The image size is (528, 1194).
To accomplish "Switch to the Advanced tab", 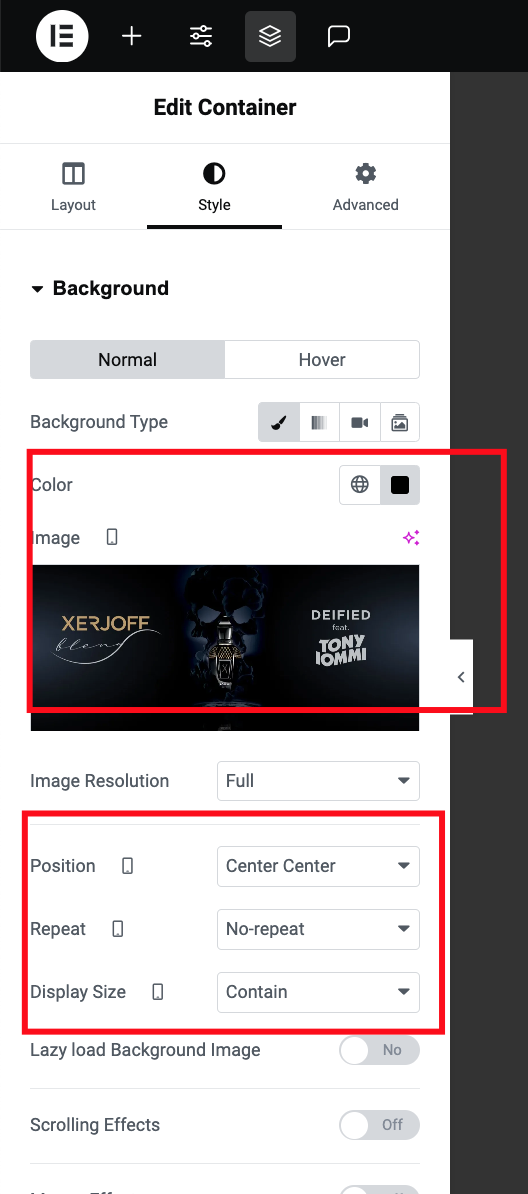I will [x=366, y=187].
